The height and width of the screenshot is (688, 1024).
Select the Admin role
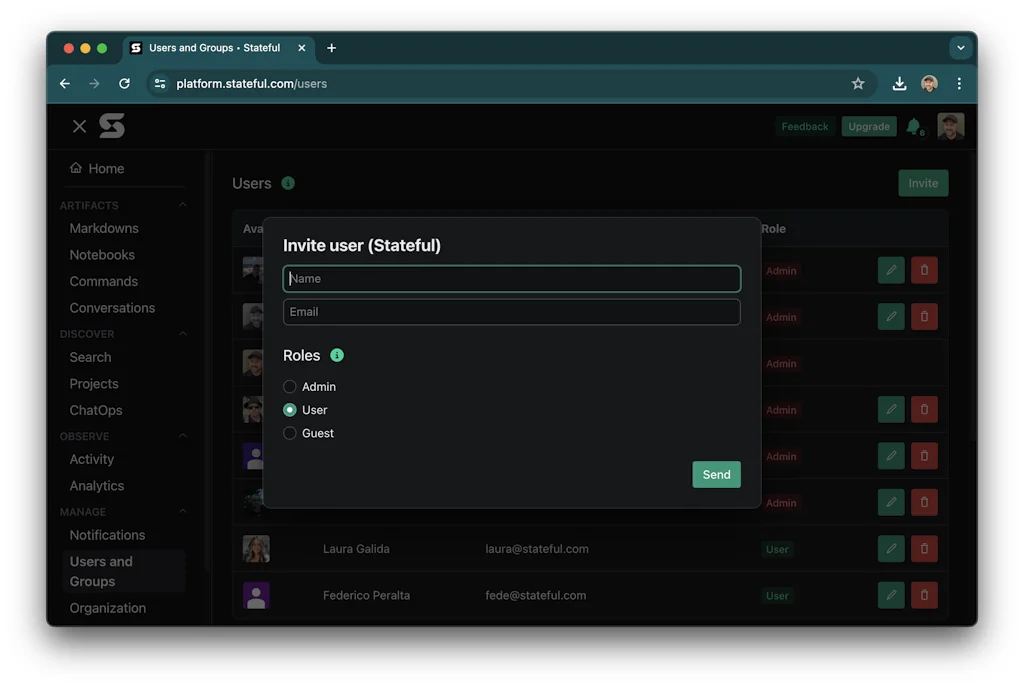[x=290, y=387]
